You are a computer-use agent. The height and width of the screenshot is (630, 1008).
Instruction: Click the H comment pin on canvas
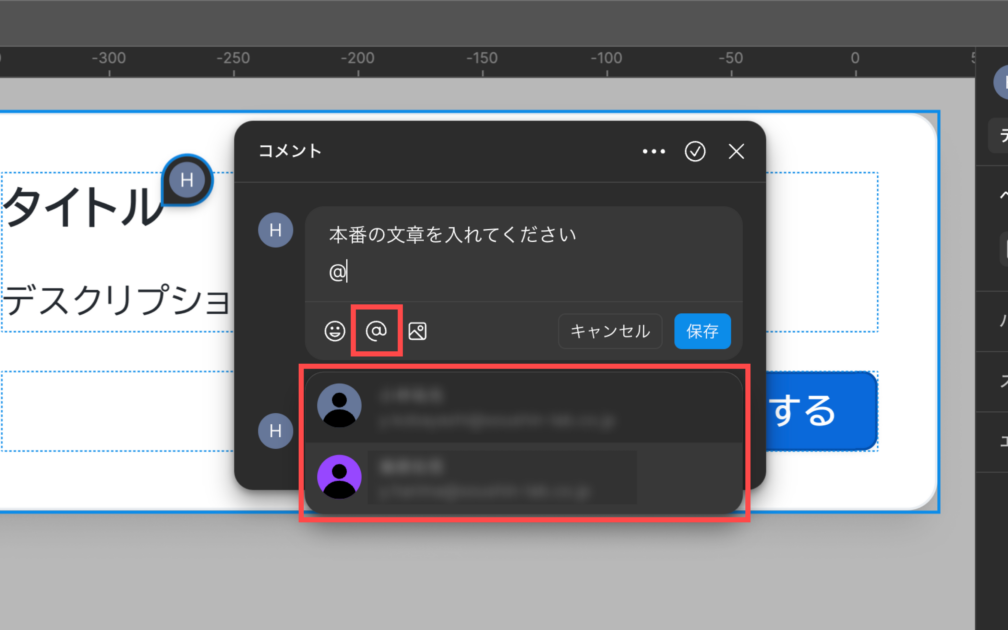187,180
